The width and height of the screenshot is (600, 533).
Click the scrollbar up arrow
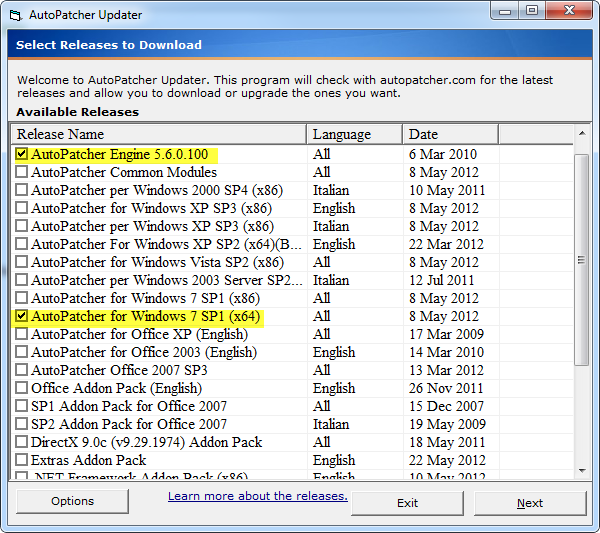coord(582,134)
